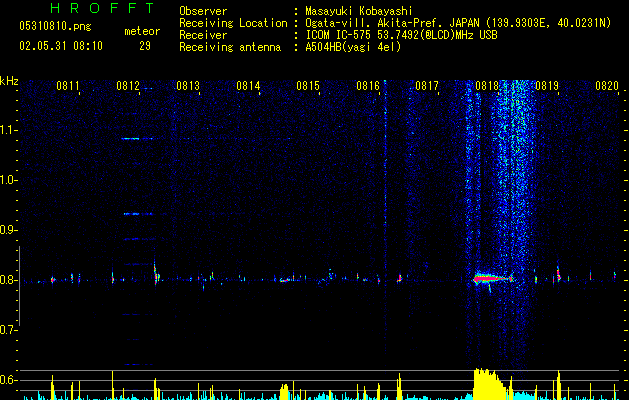629x400 pixels.
Task: Click the 0.6 kHz axis label
Action: 8,380
